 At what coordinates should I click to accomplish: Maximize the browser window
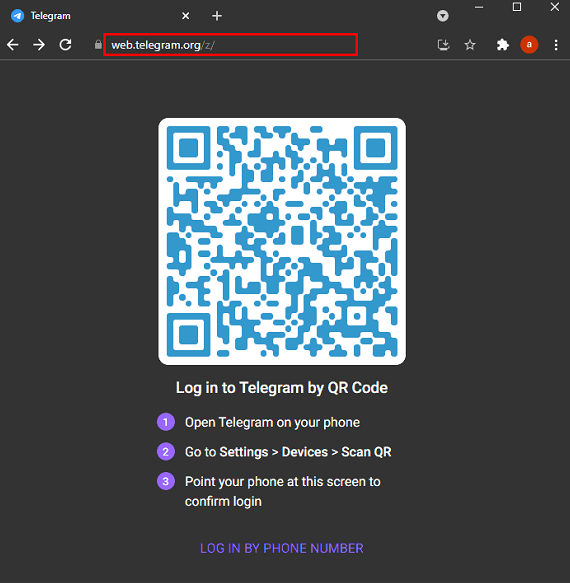517,7
